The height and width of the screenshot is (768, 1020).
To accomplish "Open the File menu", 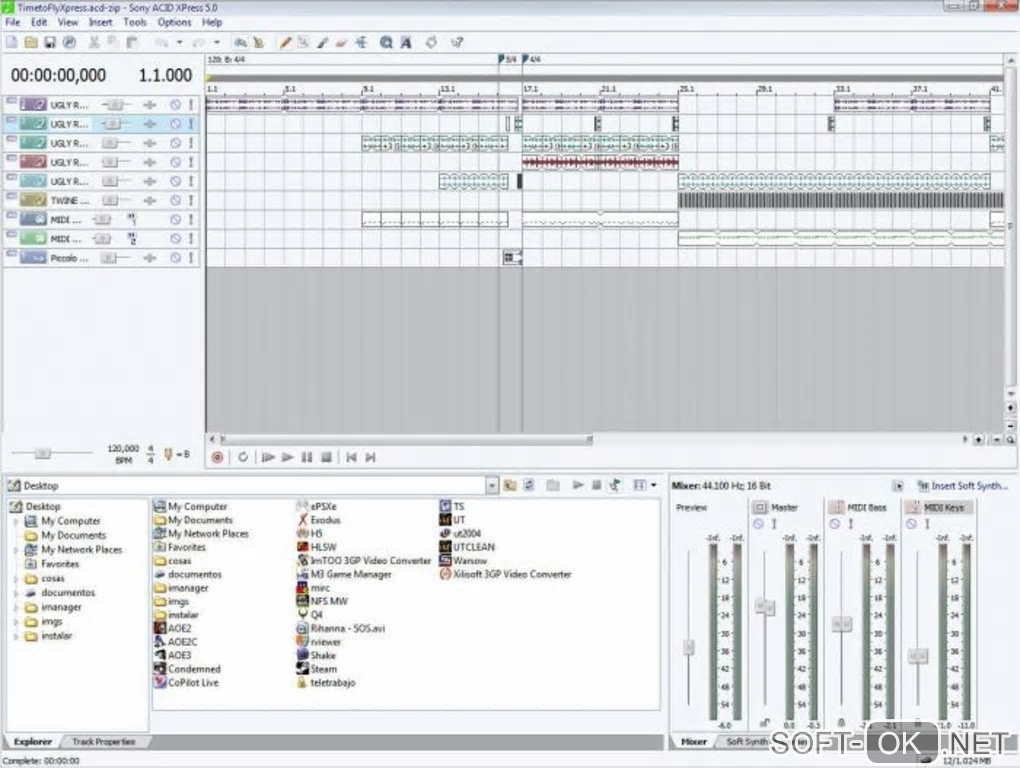I will pyautogui.click(x=13, y=22).
